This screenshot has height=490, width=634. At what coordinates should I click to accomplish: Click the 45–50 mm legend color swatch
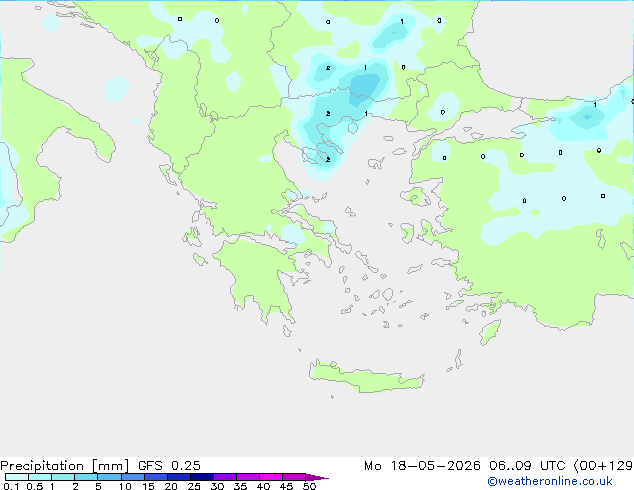(x=294, y=477)
